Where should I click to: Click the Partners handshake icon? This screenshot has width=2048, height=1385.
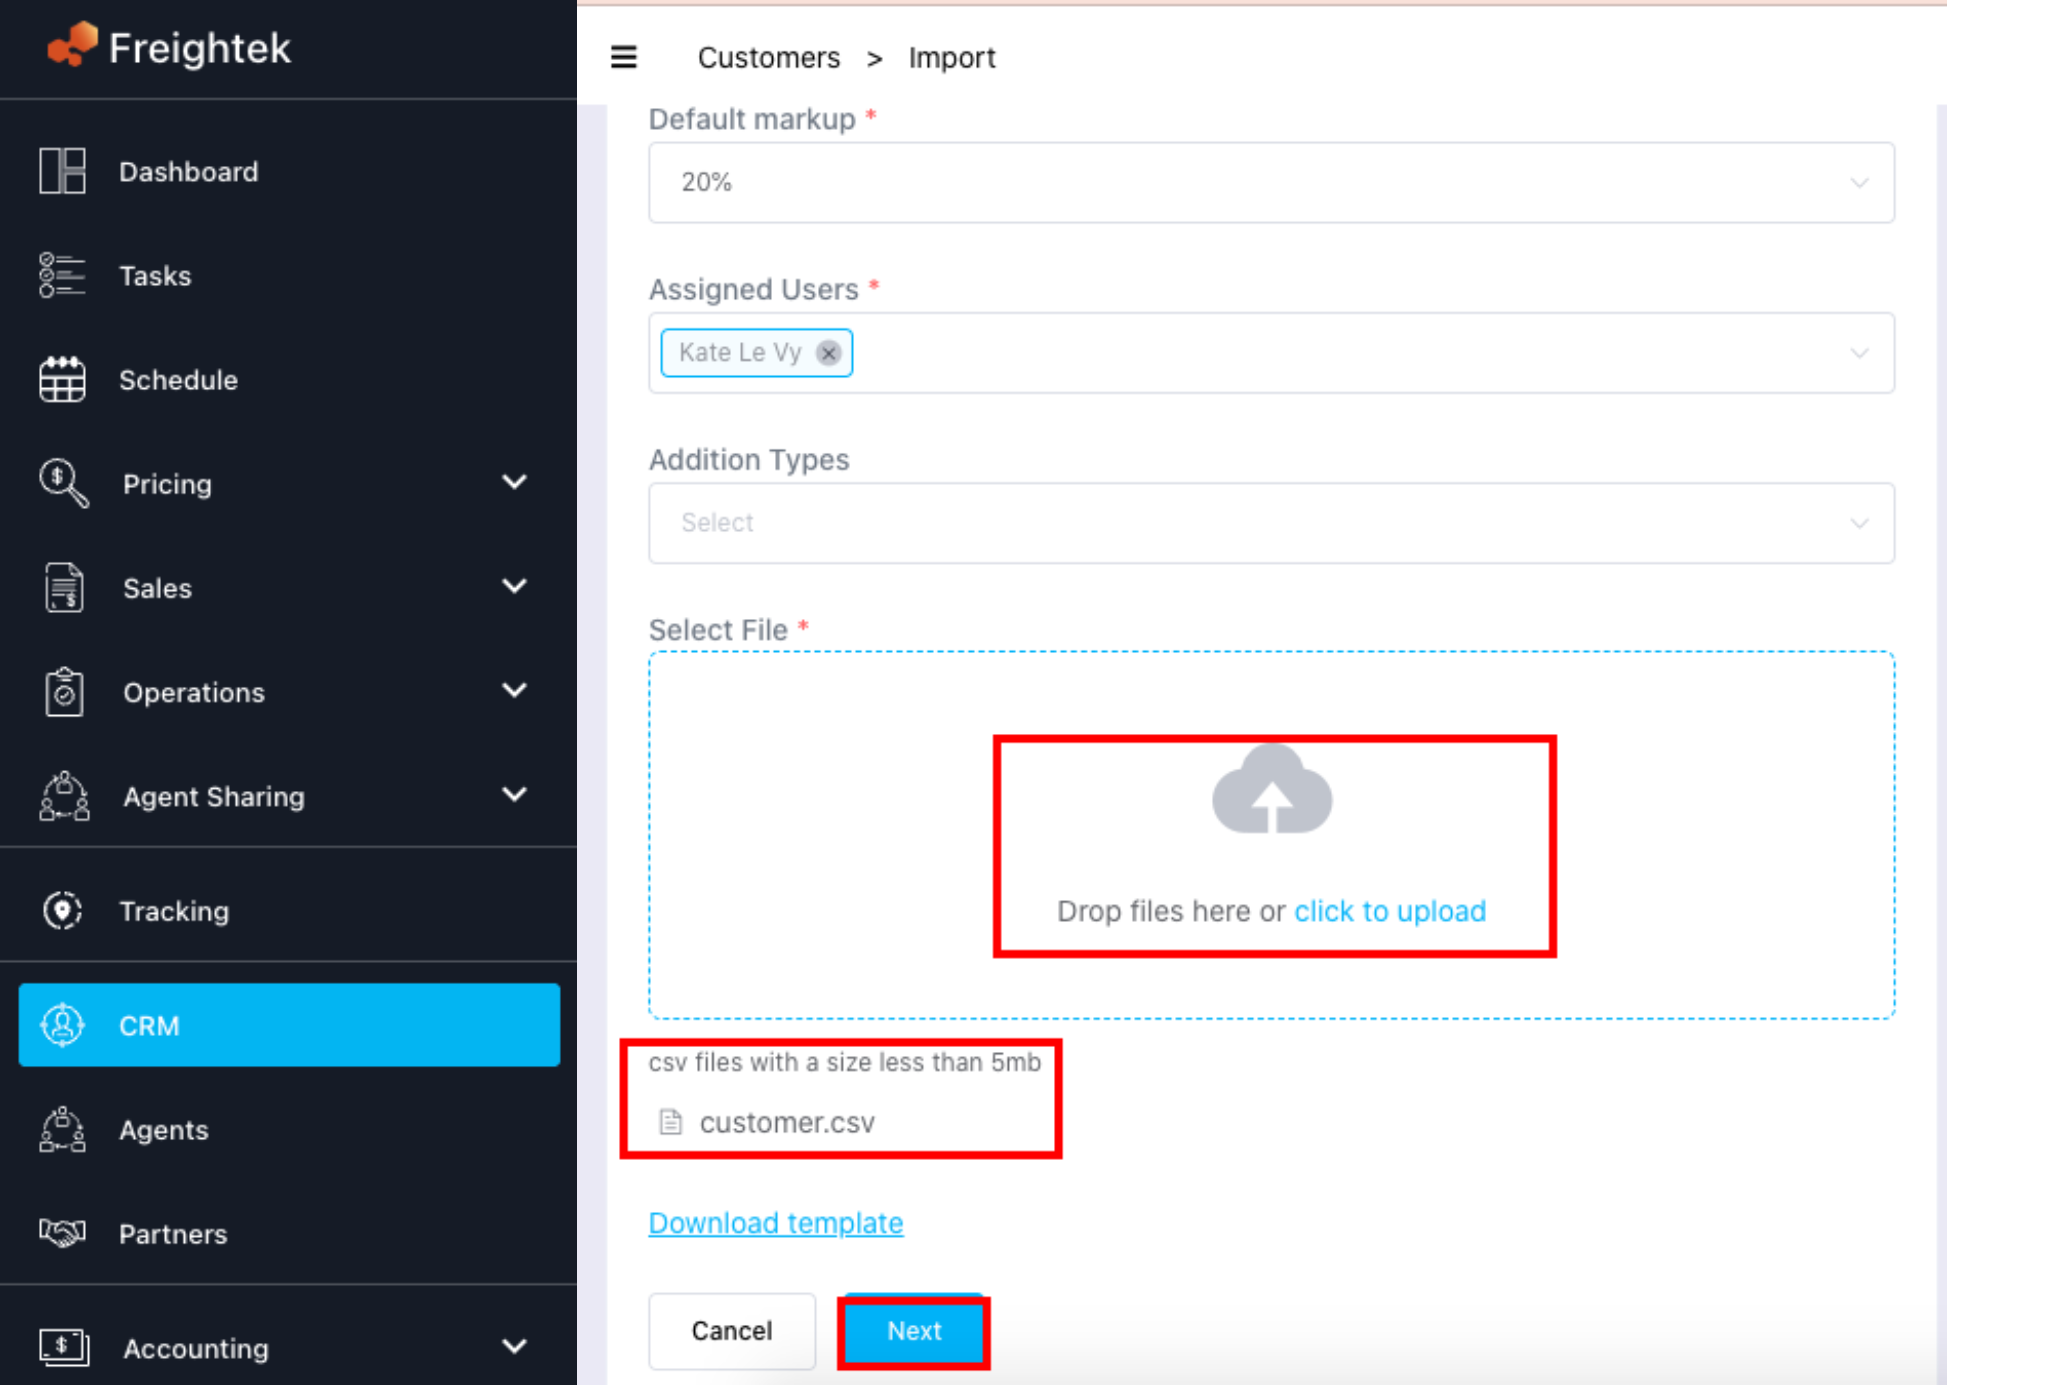[62, 1233]
